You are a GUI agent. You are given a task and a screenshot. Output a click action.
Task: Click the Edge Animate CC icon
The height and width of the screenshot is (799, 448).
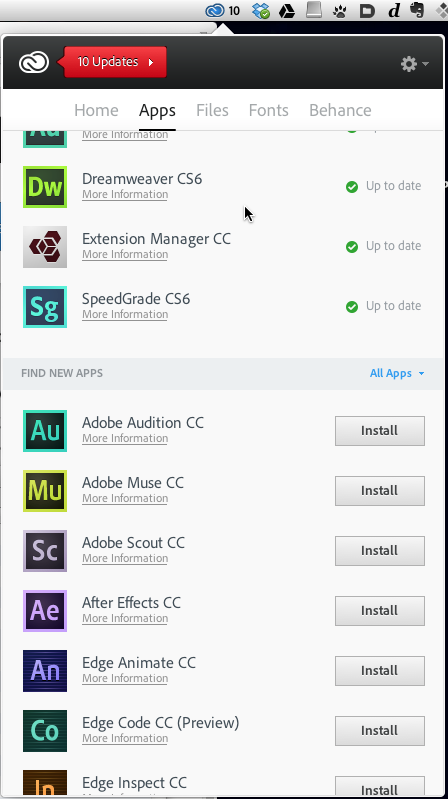point(45,671)
